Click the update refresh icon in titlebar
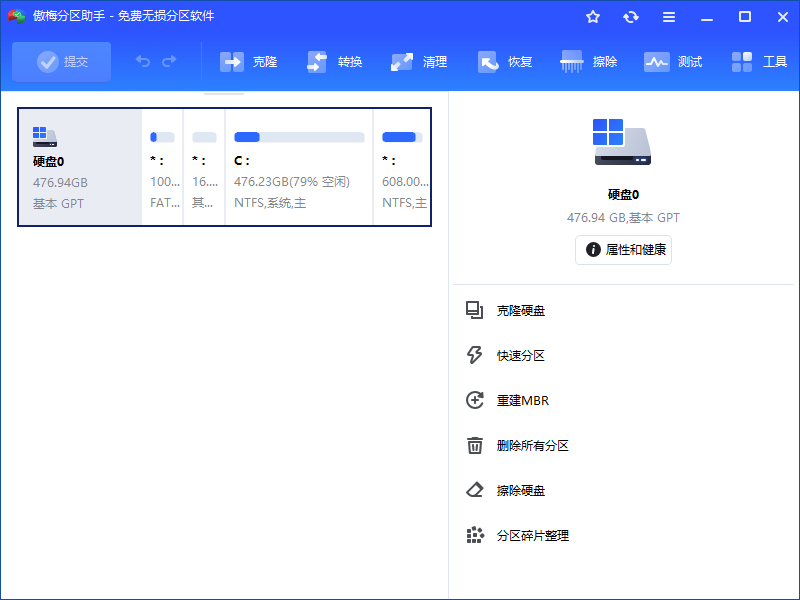 pos(631,16)
